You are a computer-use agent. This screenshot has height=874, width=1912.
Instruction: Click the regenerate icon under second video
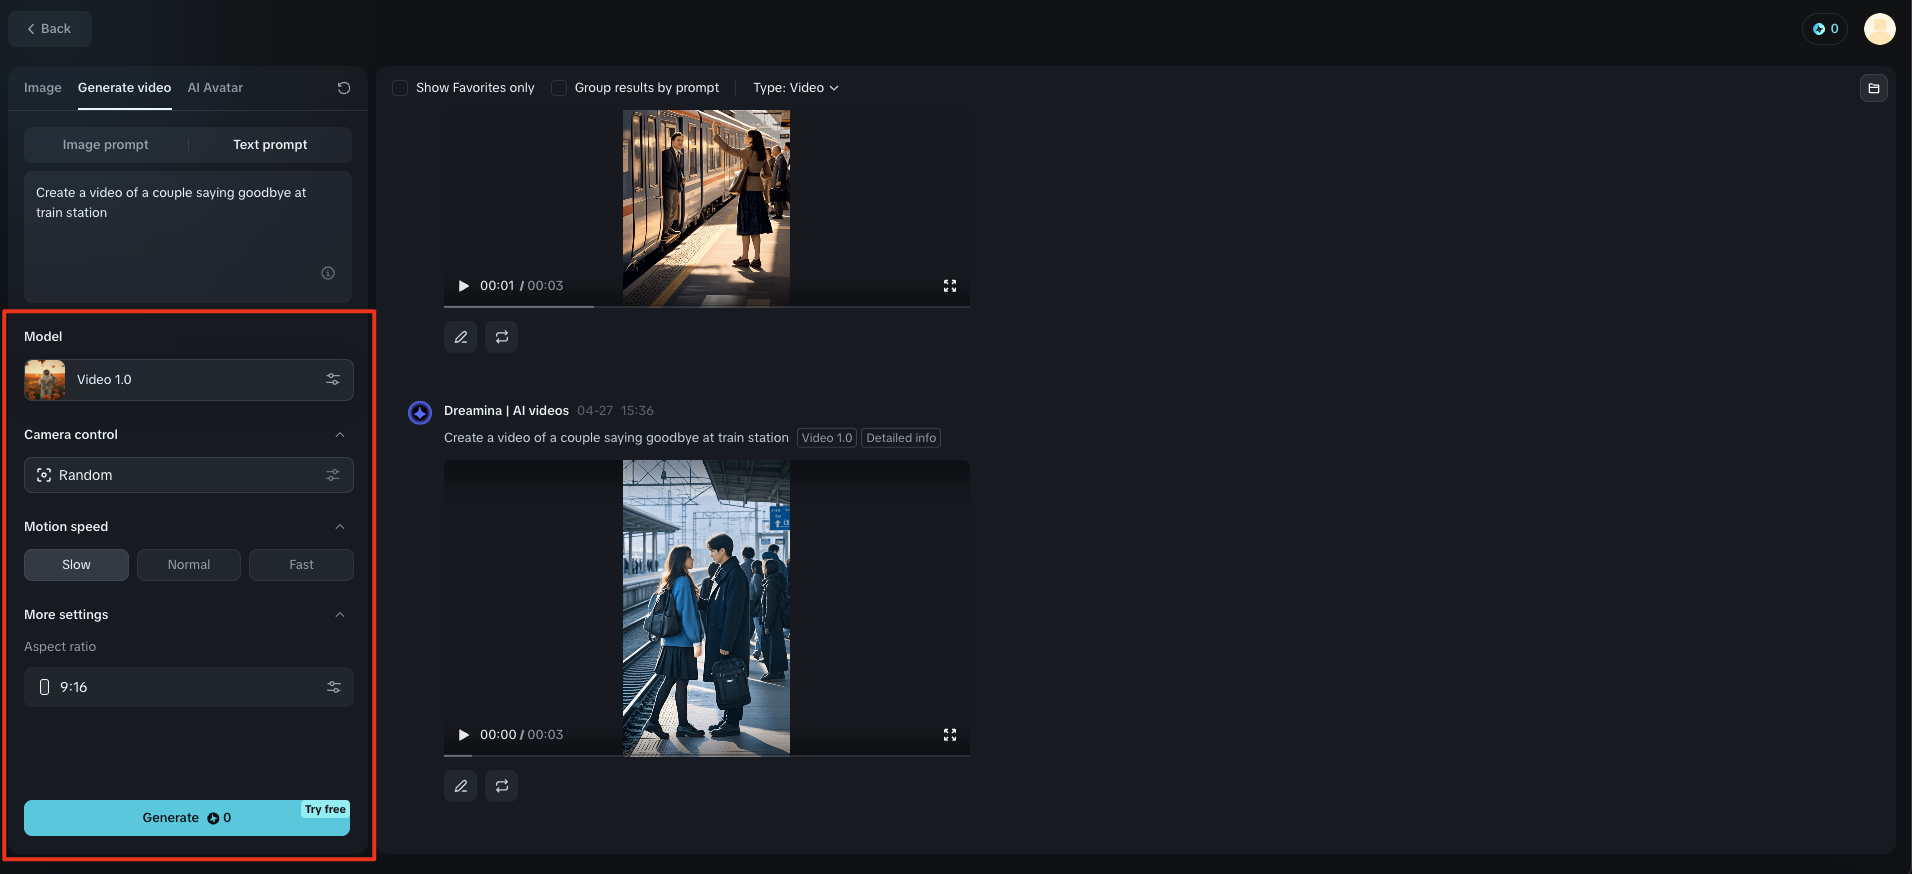tap(502, 786)
